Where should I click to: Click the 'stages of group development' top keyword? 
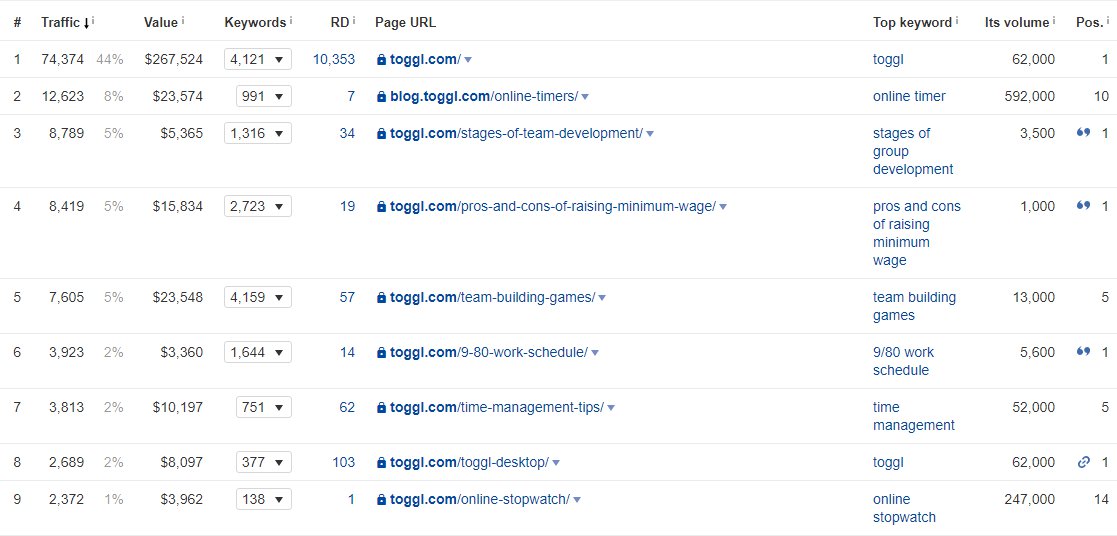tap(913, 151)
